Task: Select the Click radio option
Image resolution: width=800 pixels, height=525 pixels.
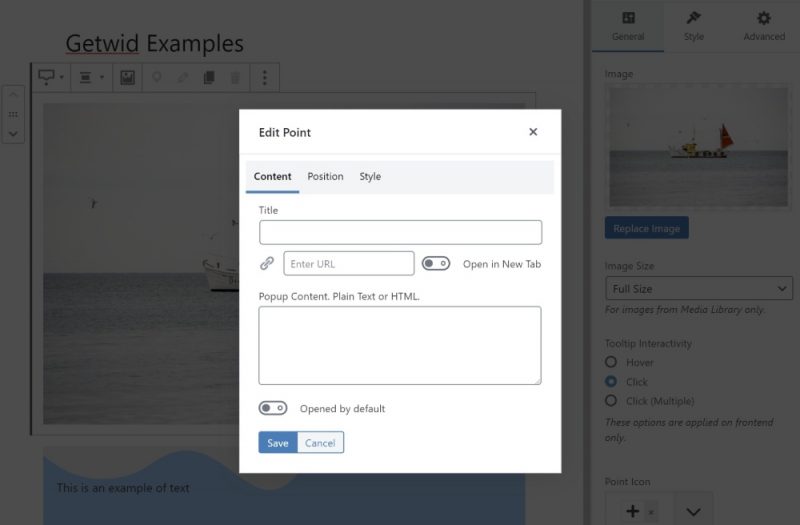Action: click(611, 382)
